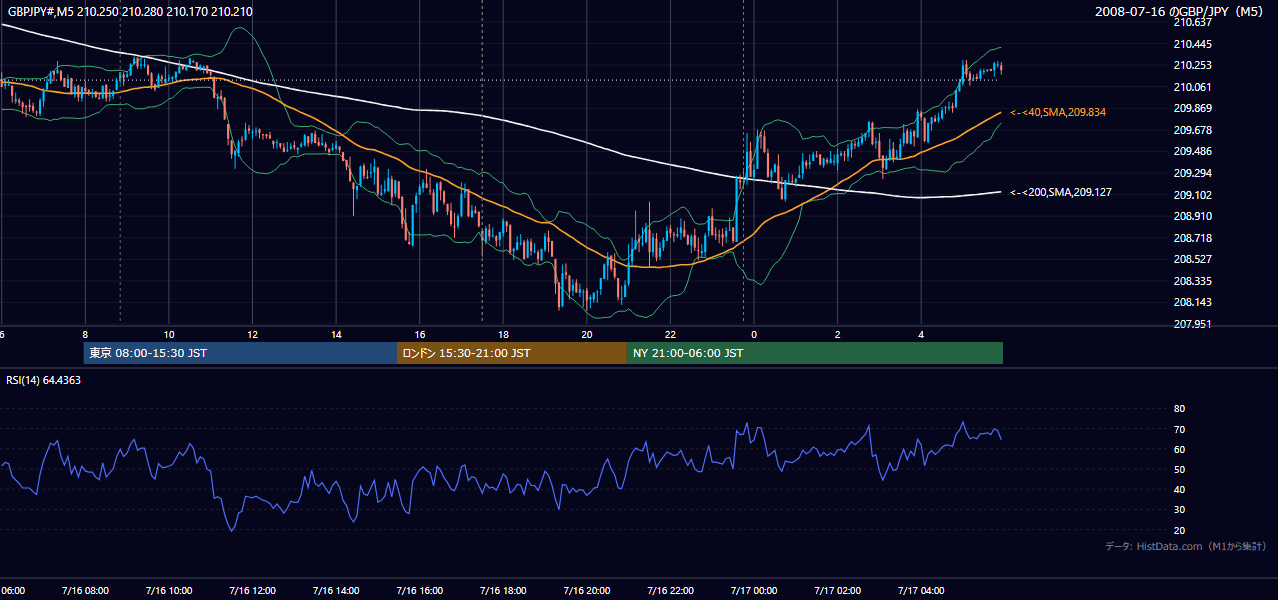Click the 7/16 16:00 time label

(419, 590)
